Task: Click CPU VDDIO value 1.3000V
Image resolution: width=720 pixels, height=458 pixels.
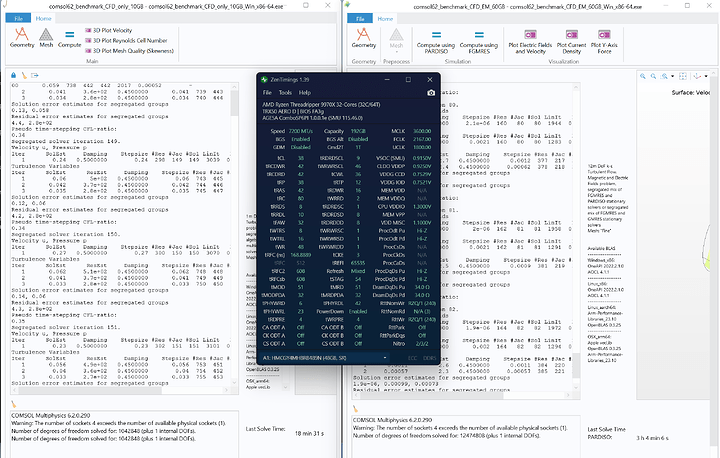Action: pyautogui.click(x=422, y=207)
